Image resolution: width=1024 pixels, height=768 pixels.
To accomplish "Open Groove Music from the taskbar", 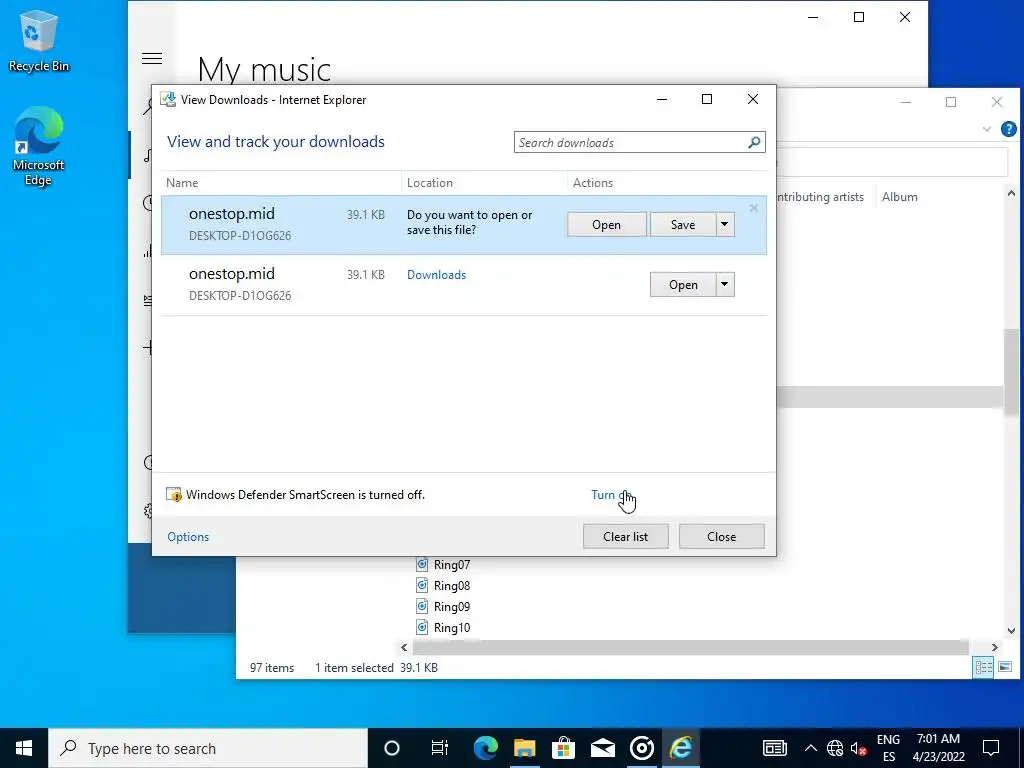I will coord(641,748).
